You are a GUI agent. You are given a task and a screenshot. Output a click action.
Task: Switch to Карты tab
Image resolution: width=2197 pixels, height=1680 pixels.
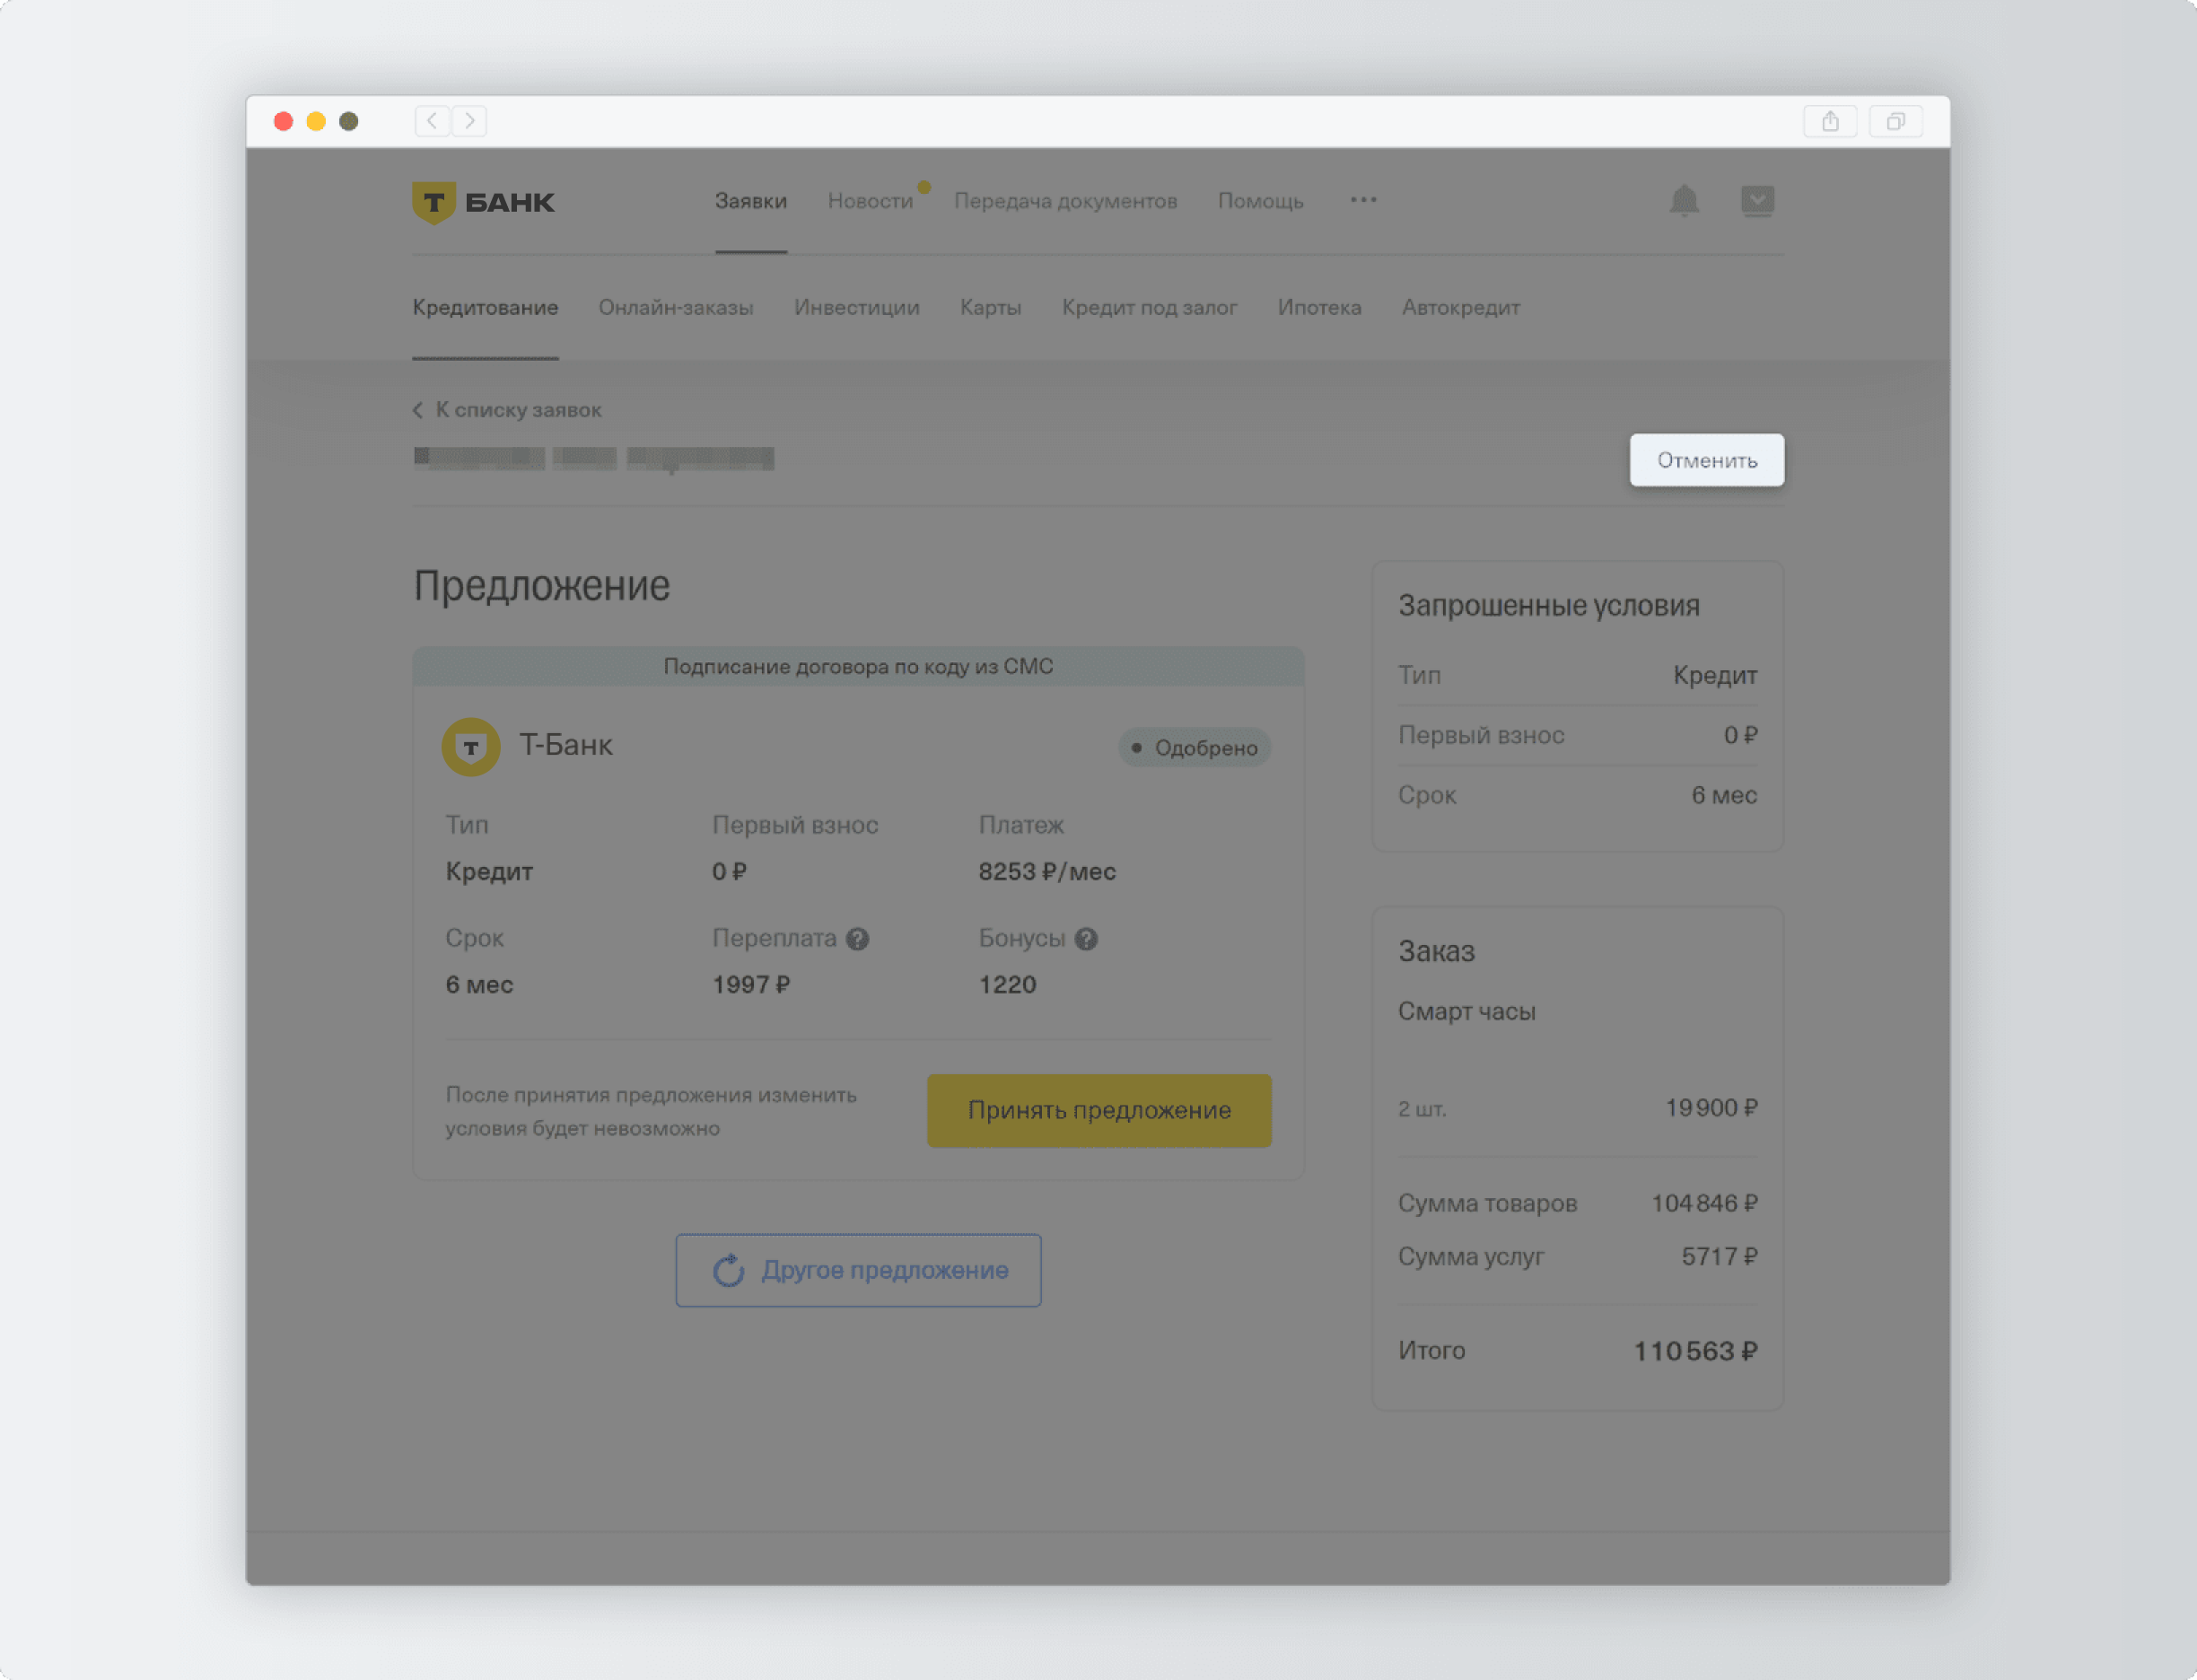pyautogui.click(x=990, y=308)
